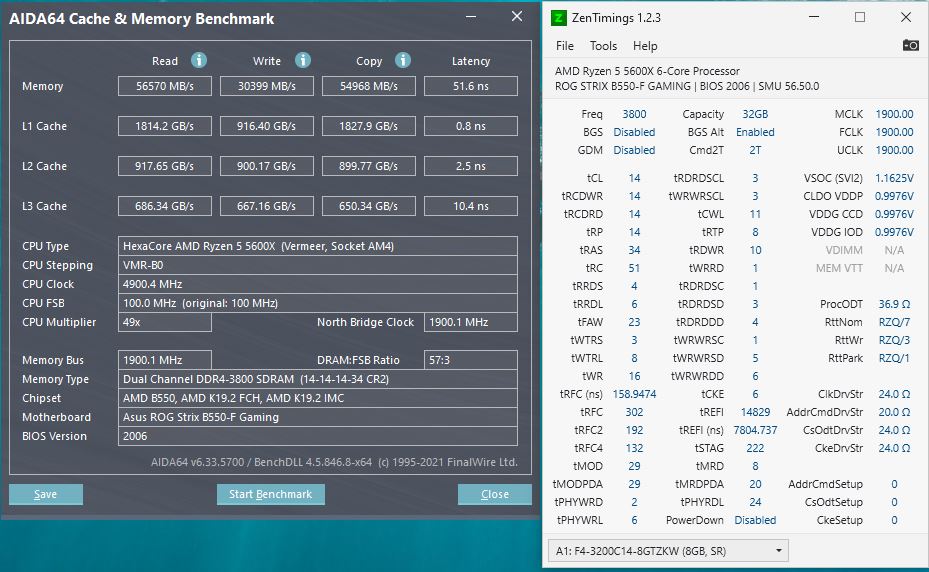This screenshot has width=929, height=572.
Task: Select L3 Cache Read 686.34 GB/s
Action: 165,206
